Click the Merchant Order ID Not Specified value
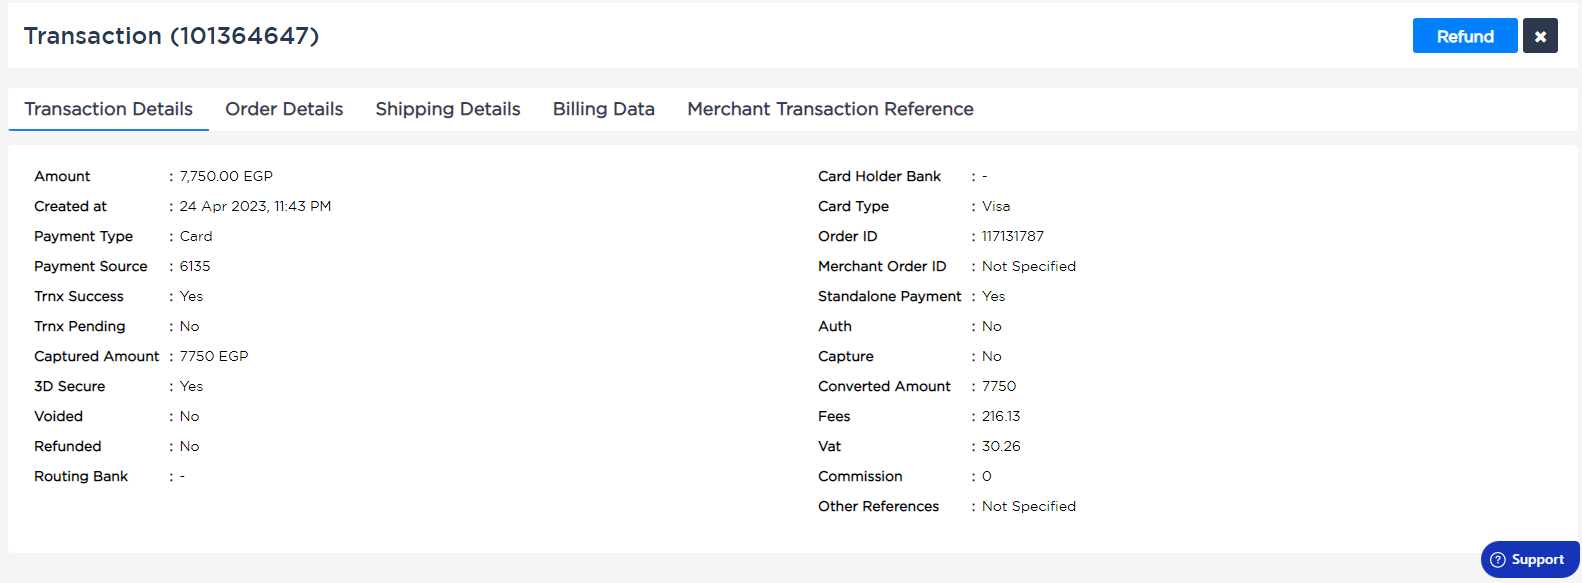 click(1029, 266)
